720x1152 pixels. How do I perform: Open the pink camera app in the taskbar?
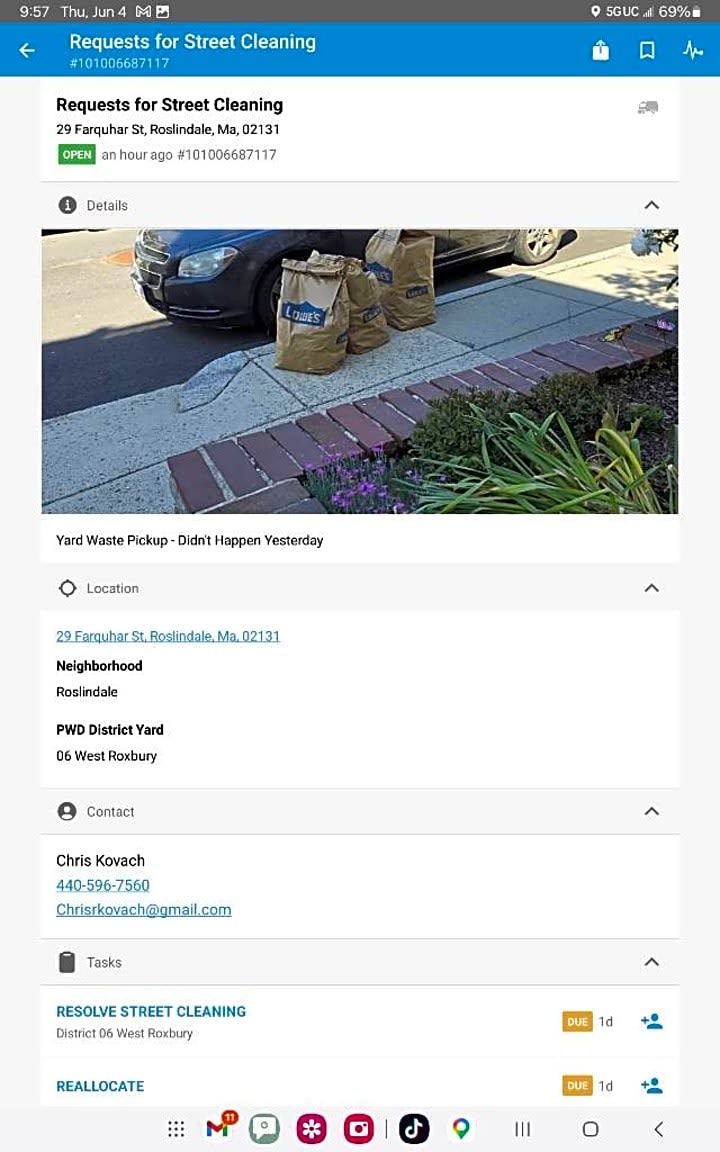pos(359,1128)
